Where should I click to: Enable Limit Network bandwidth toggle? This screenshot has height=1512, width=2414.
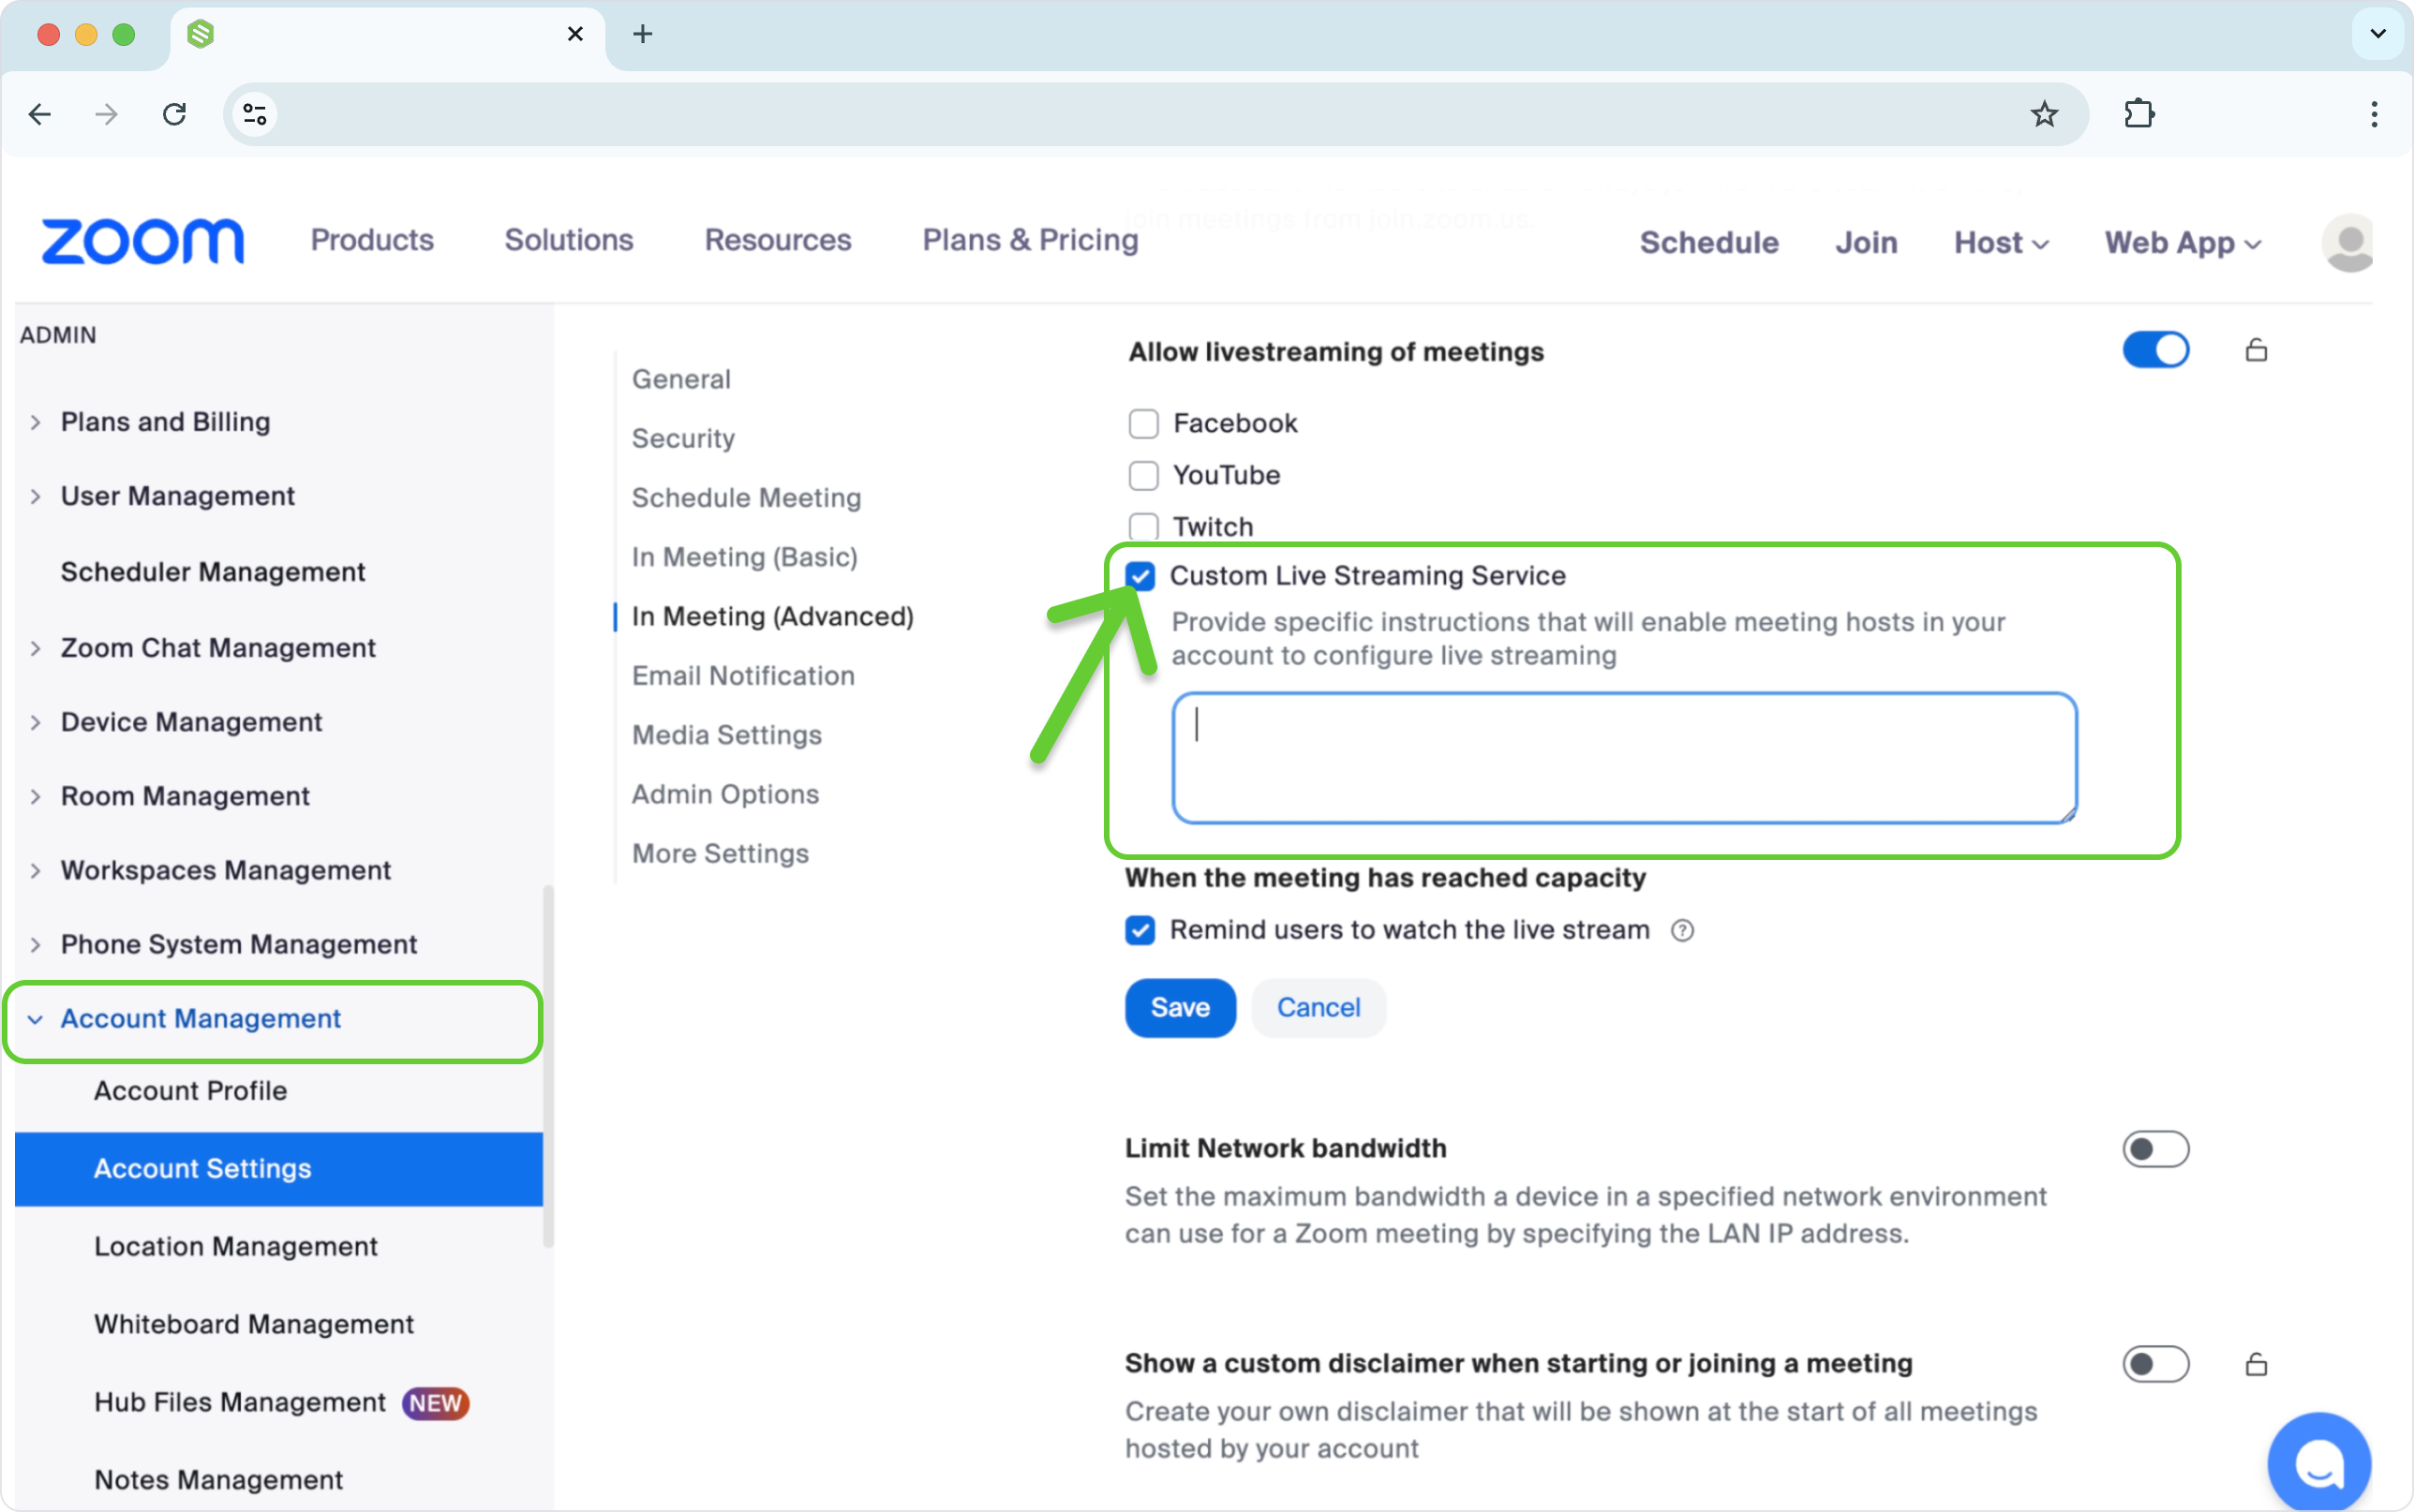2156,1149
